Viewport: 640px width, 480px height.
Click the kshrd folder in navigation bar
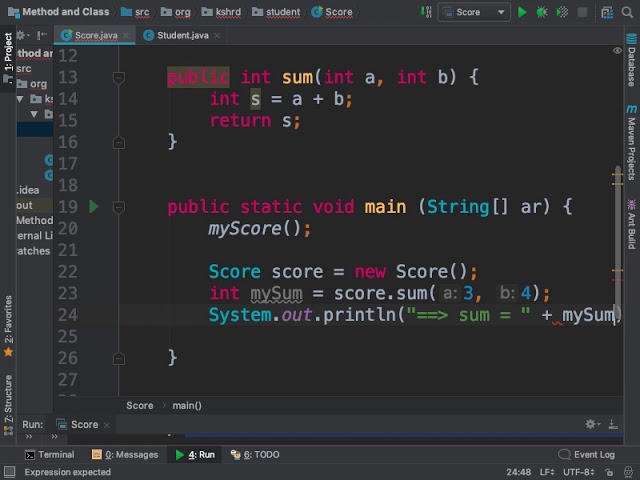[x=221, y=12]
